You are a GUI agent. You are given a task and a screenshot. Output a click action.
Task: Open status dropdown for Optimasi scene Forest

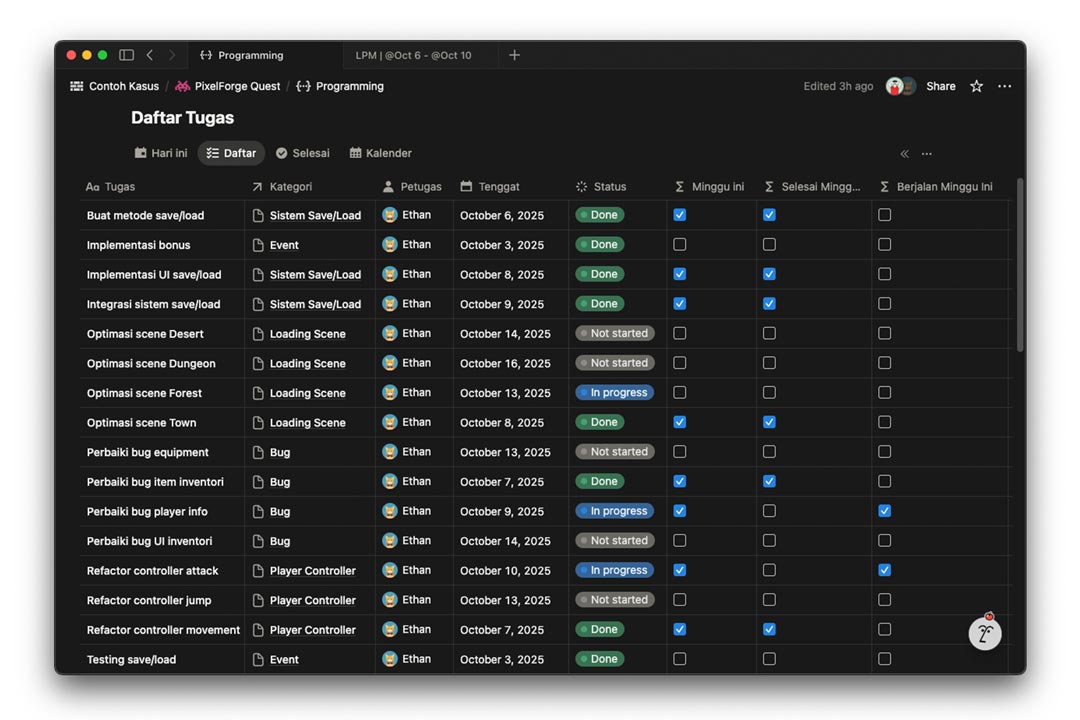point(615,393)
